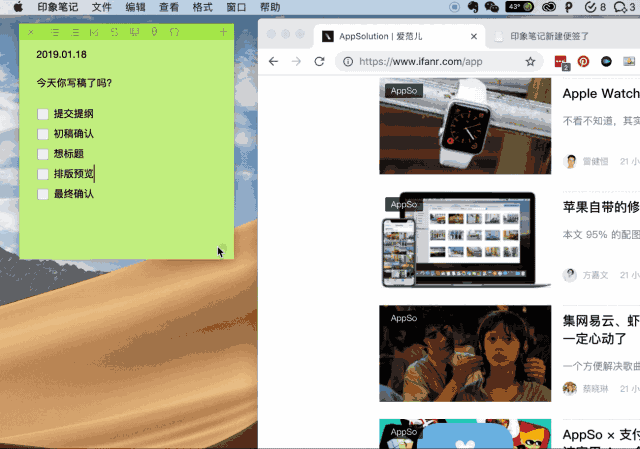The image size is (640, 449).
Task: Click the strikethrough S icon in the sticky note toolbar
Action: (114, 32)
